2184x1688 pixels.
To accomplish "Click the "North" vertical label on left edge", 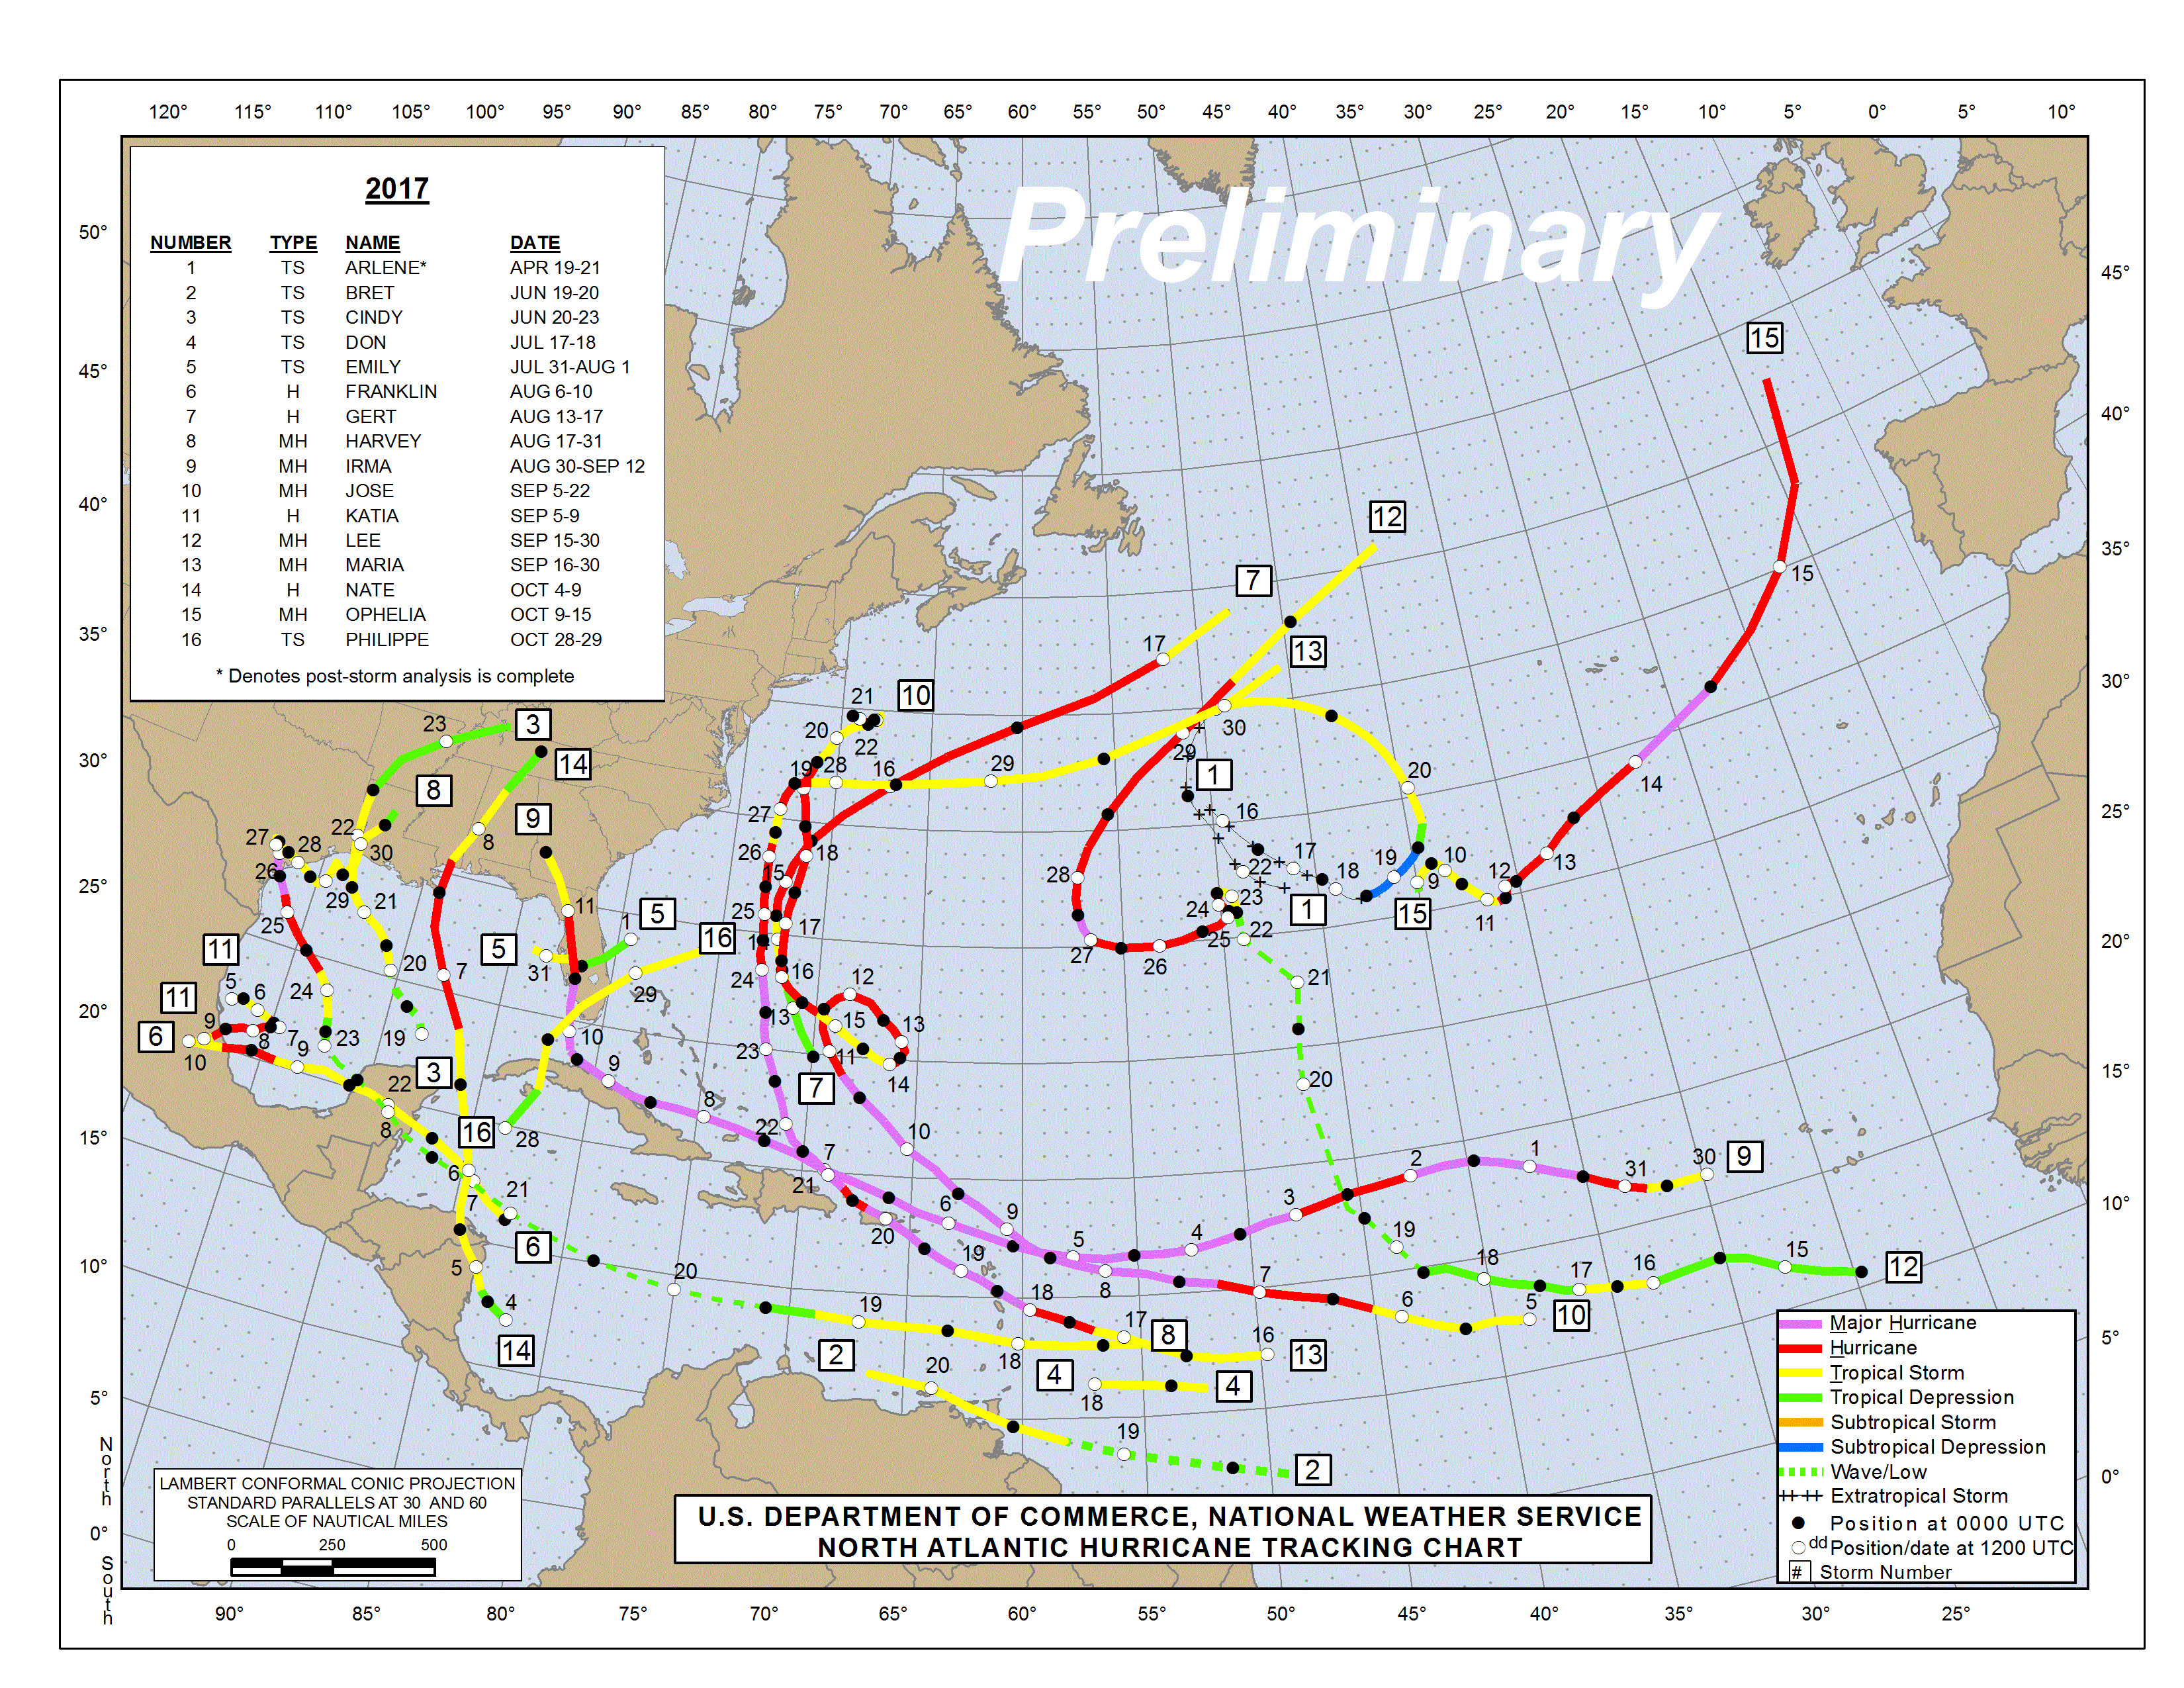I will (106, 1472).
